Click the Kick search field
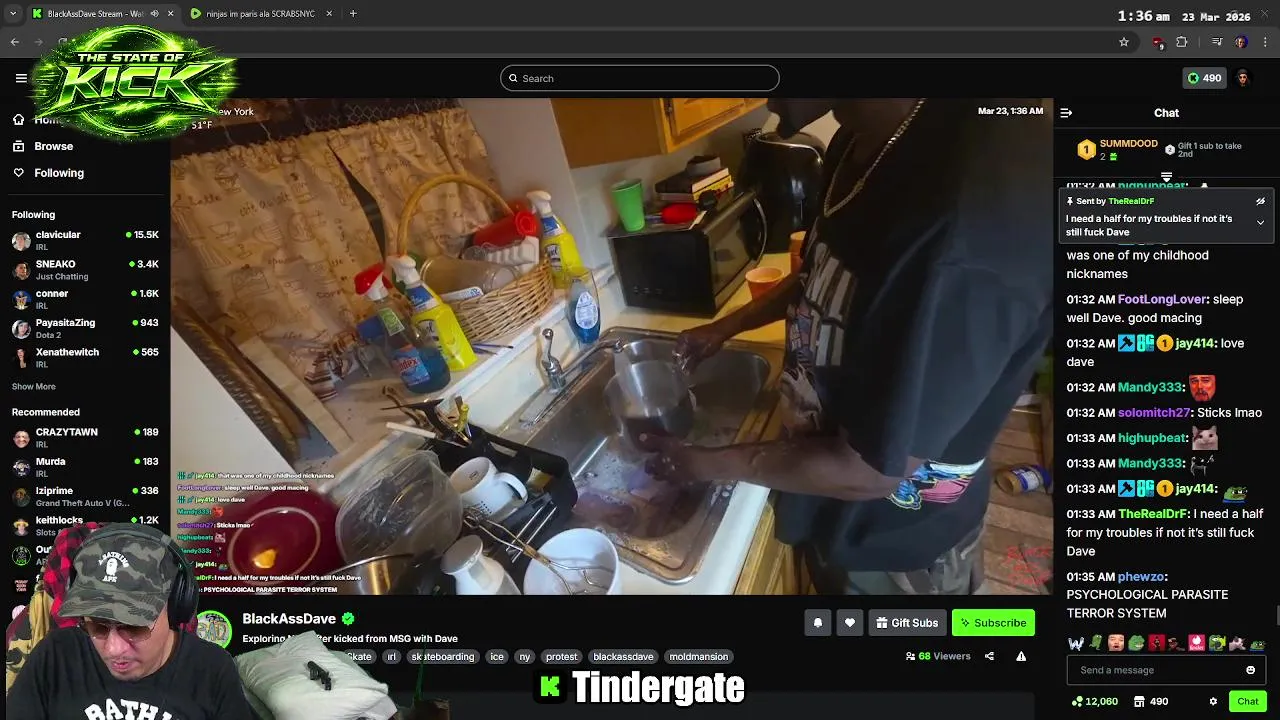The height and width of the screenshot is (720, 1280). [640, 78]
